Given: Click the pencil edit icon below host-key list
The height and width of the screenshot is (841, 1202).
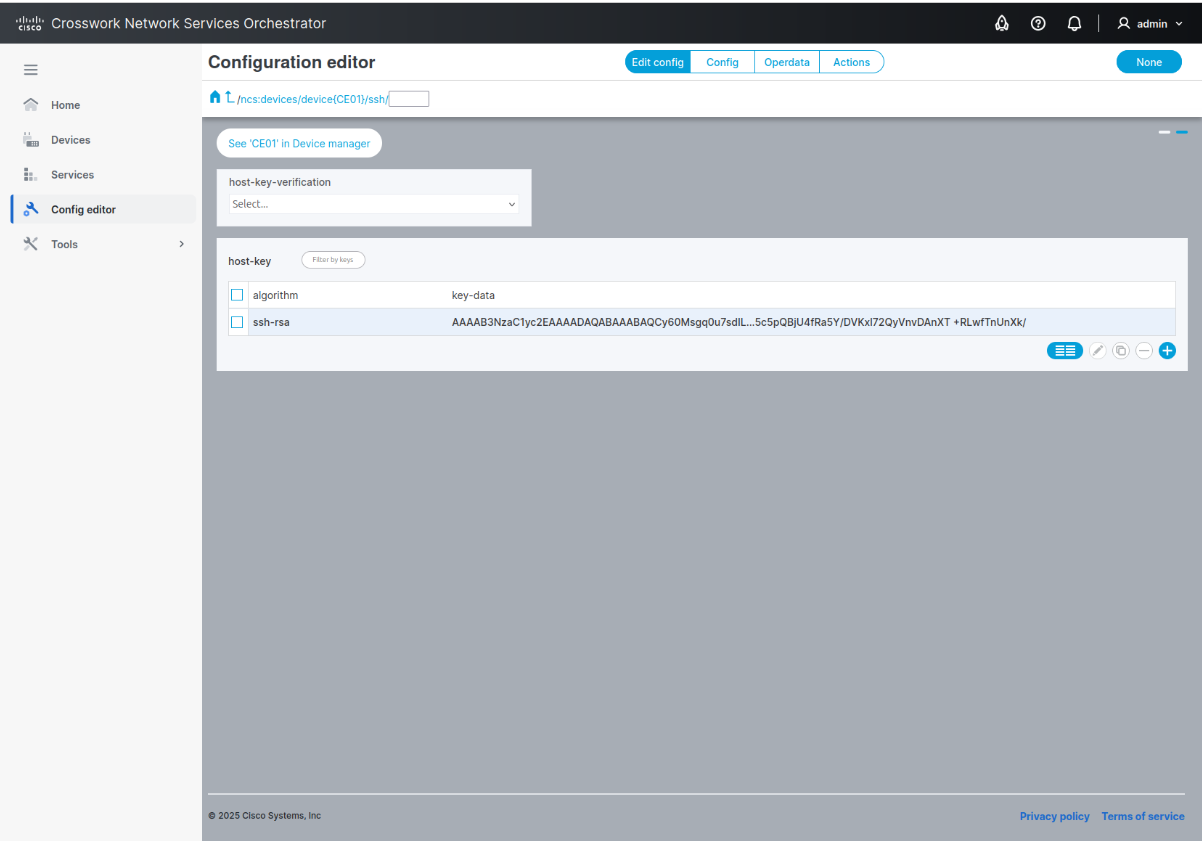Looking at the screenshot, I should 1098,351.
